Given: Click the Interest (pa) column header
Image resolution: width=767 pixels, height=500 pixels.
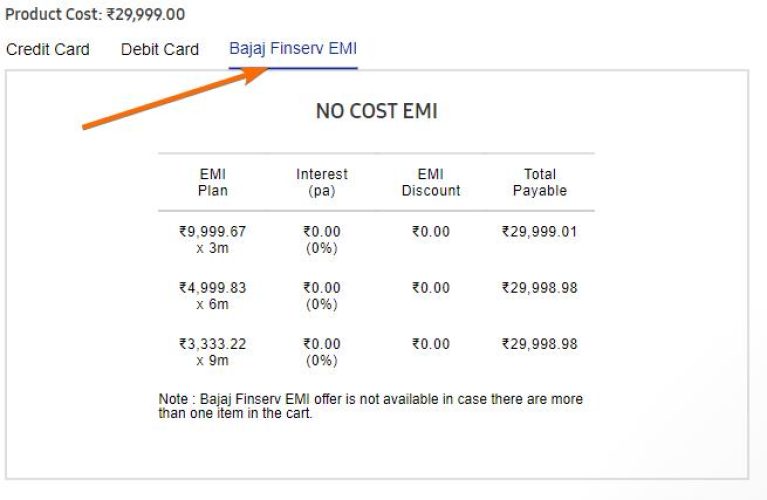Looking at the screenshot, I should 322,182.
